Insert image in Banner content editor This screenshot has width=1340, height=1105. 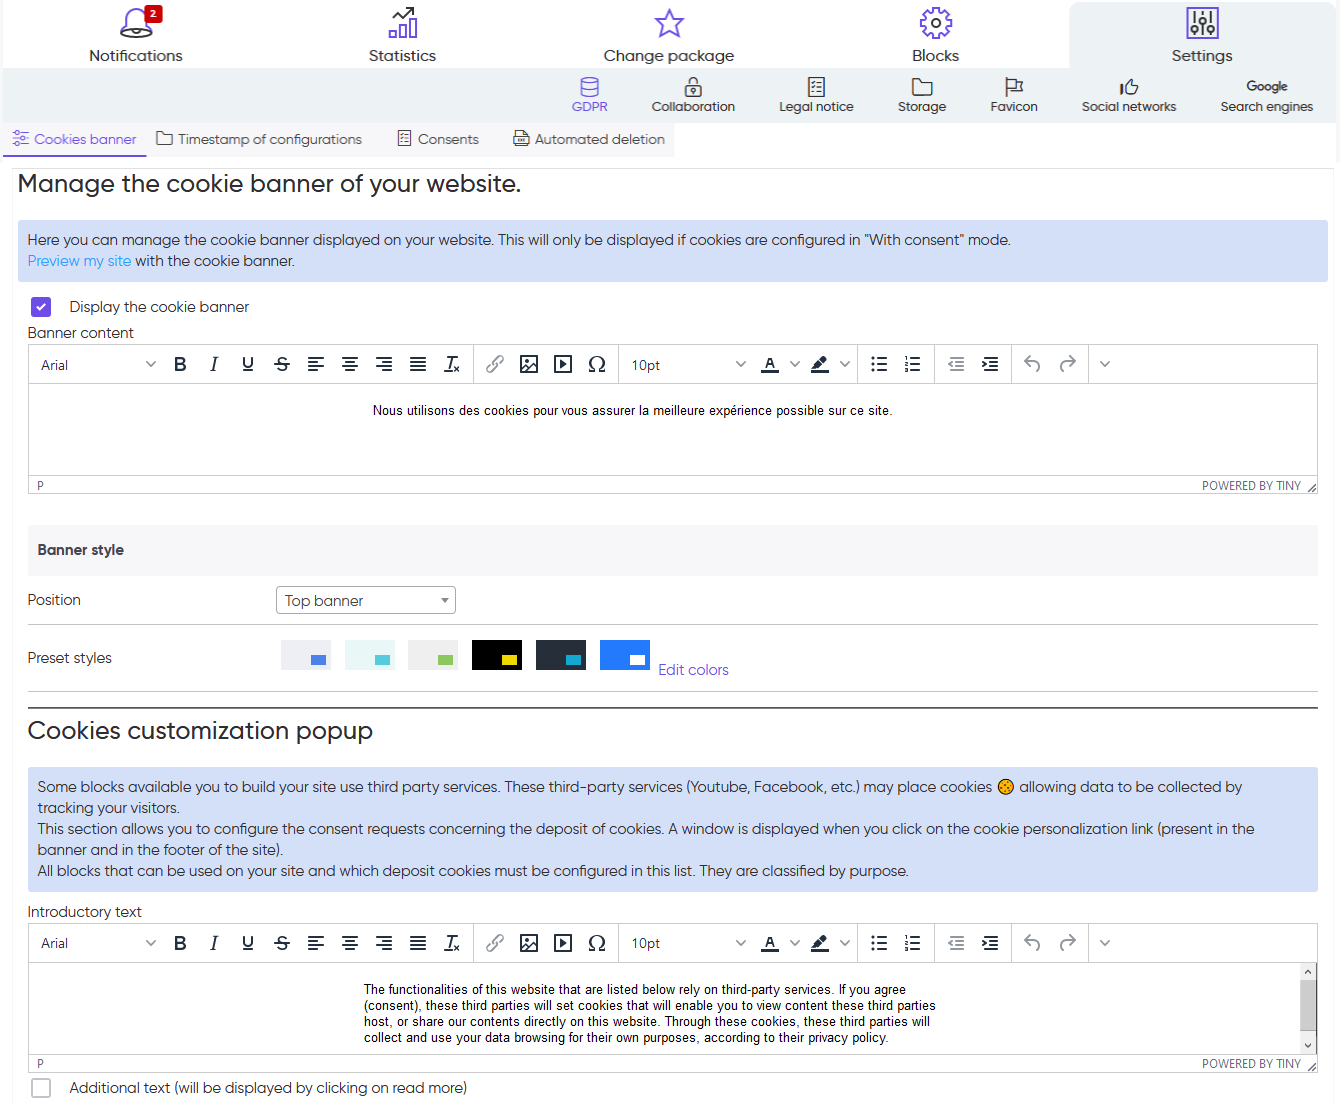pyautogui.click(x=529, y=364)
